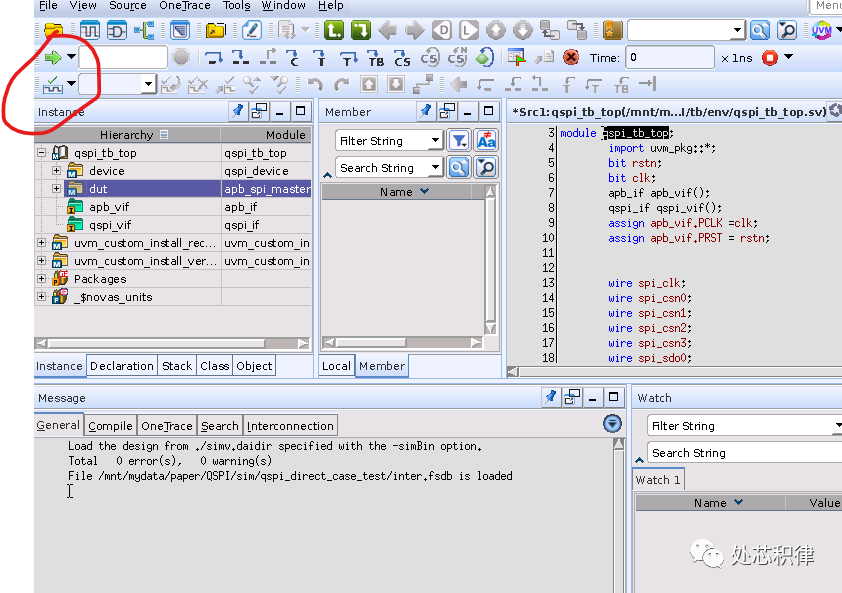
Task: Click the Hierarchy column header
Action: pos(127,134)
